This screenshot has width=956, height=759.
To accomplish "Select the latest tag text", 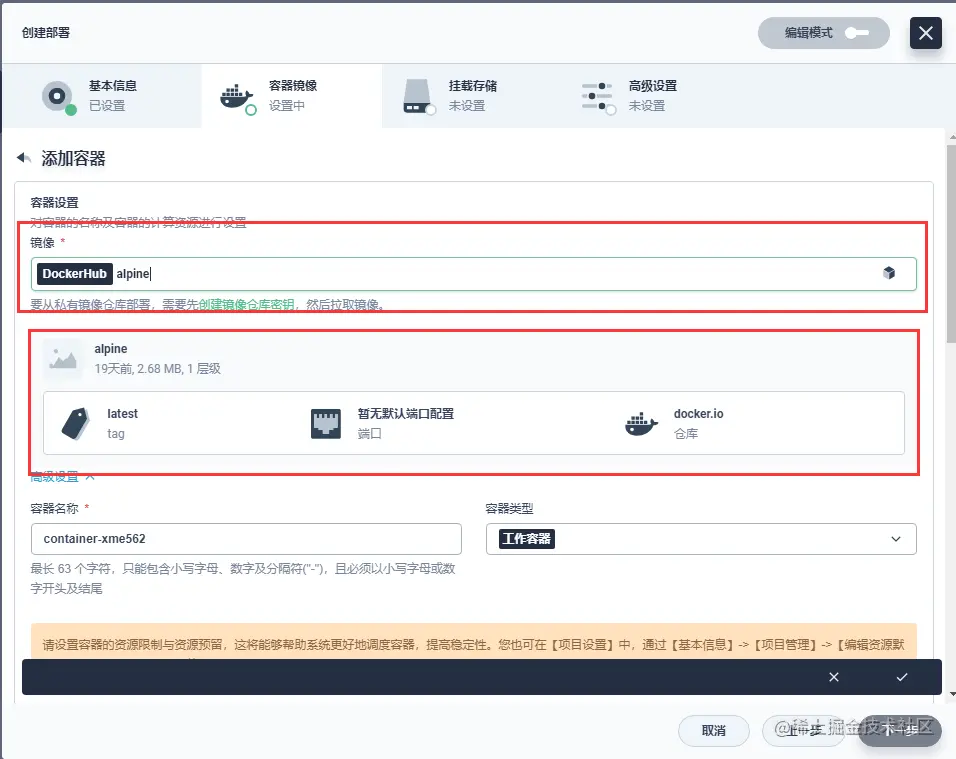I will (x=122, y=413).
